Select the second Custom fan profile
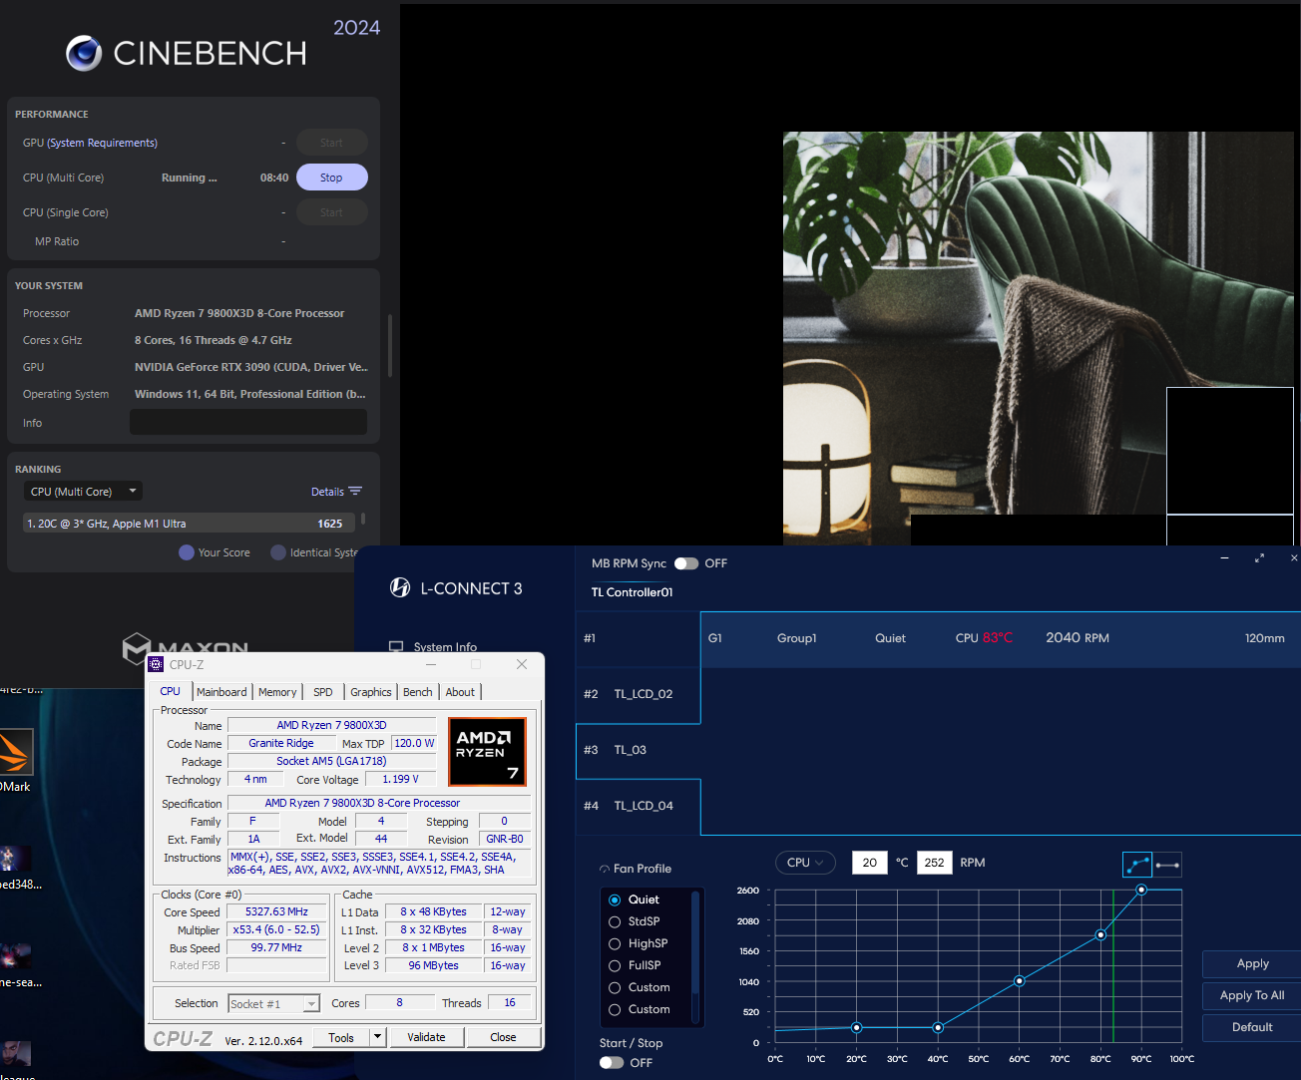The height and width of the screenshot is (1080, 1301). [615, 1010]
